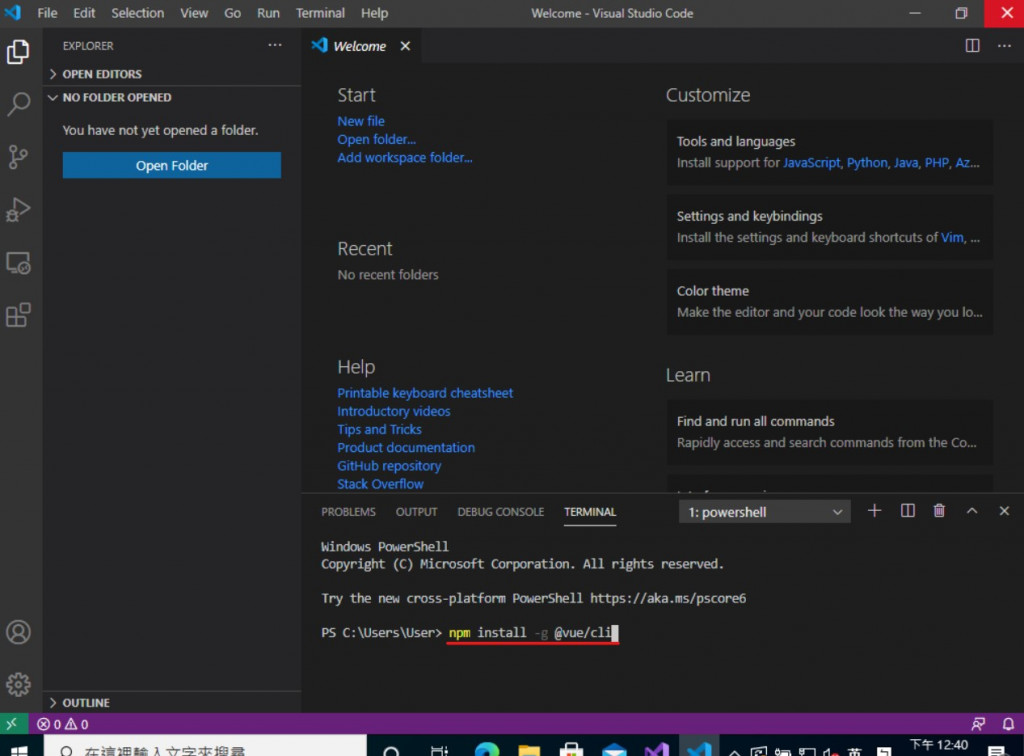Open Visual Studio from the taskbar
Screen dimensions: 1024x756
pos(656,749)
